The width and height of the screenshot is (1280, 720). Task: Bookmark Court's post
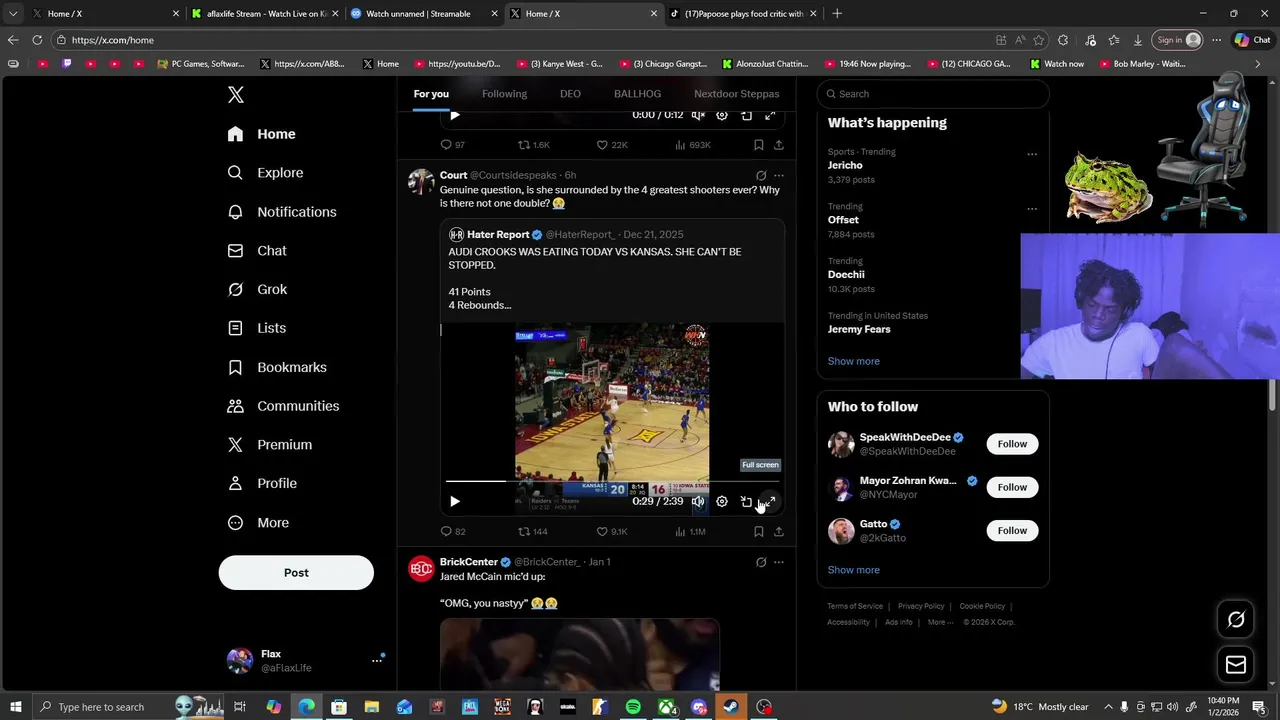click(759, 532)
